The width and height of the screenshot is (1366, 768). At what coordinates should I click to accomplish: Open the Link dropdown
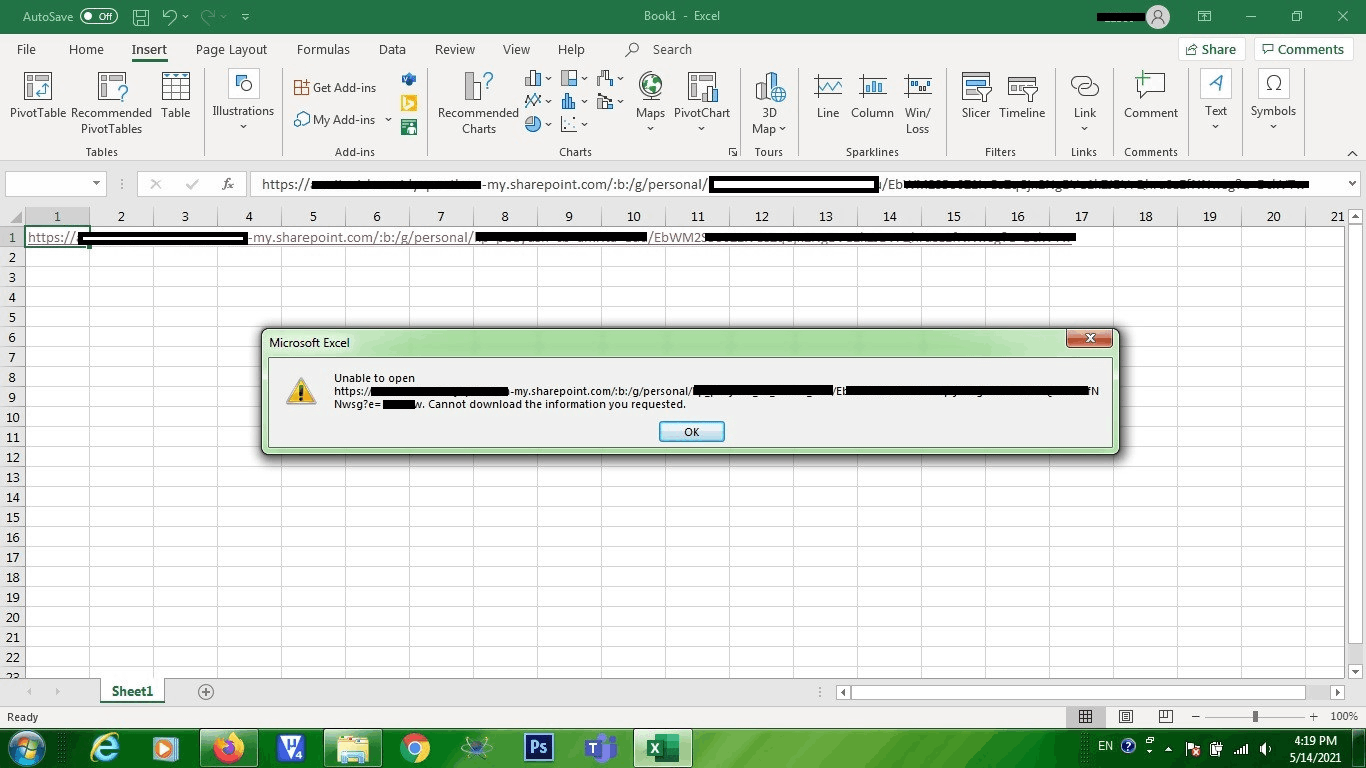pyautogui.click(x=1085, y=103)
